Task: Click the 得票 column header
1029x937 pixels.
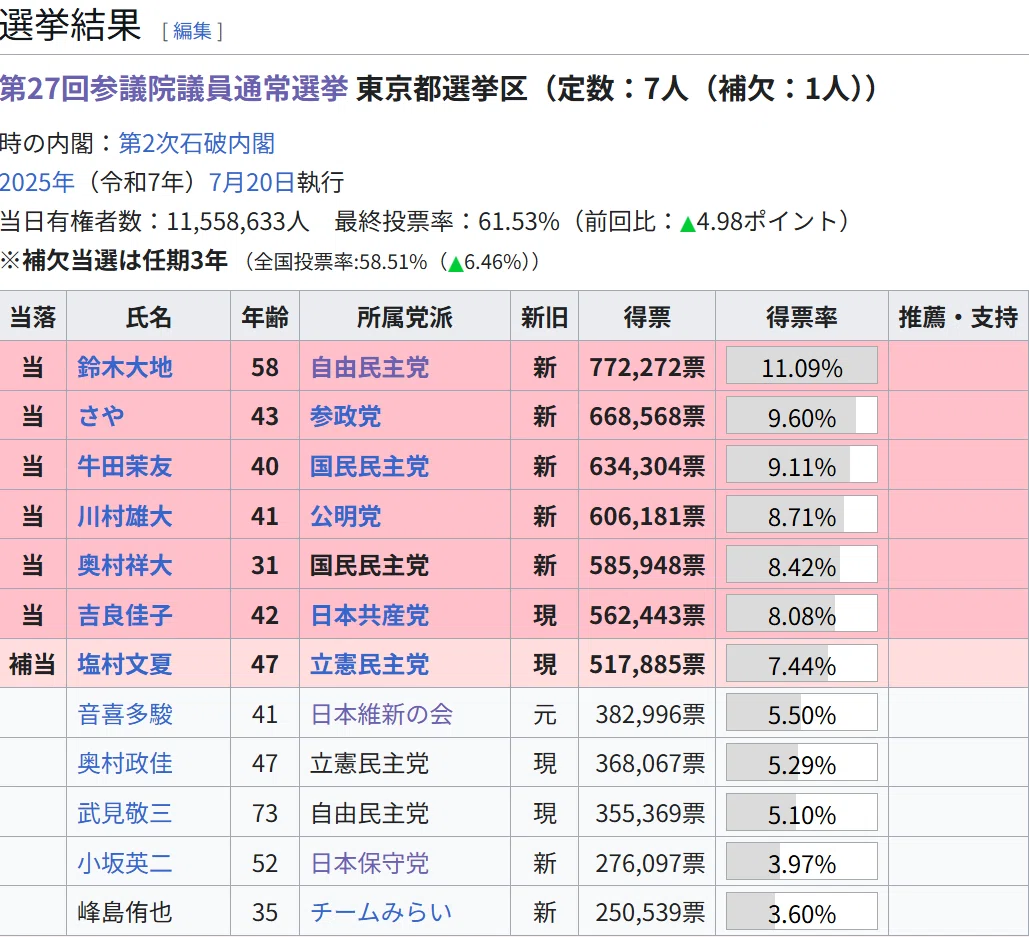Action: point(647,317)
